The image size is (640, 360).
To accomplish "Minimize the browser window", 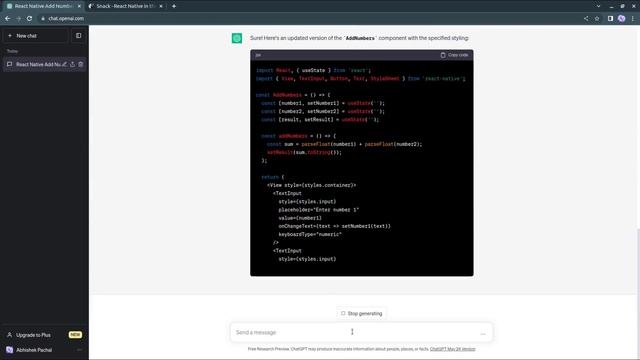I will (611, 6).
